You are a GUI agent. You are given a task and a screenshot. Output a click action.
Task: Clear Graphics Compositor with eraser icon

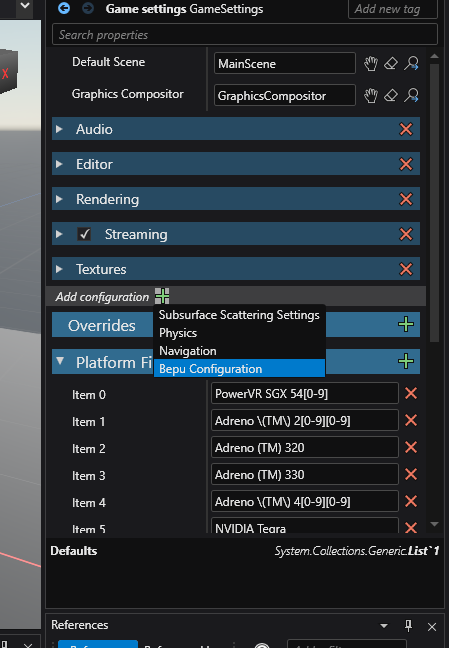pyautogui.click(x=391, y=95)
